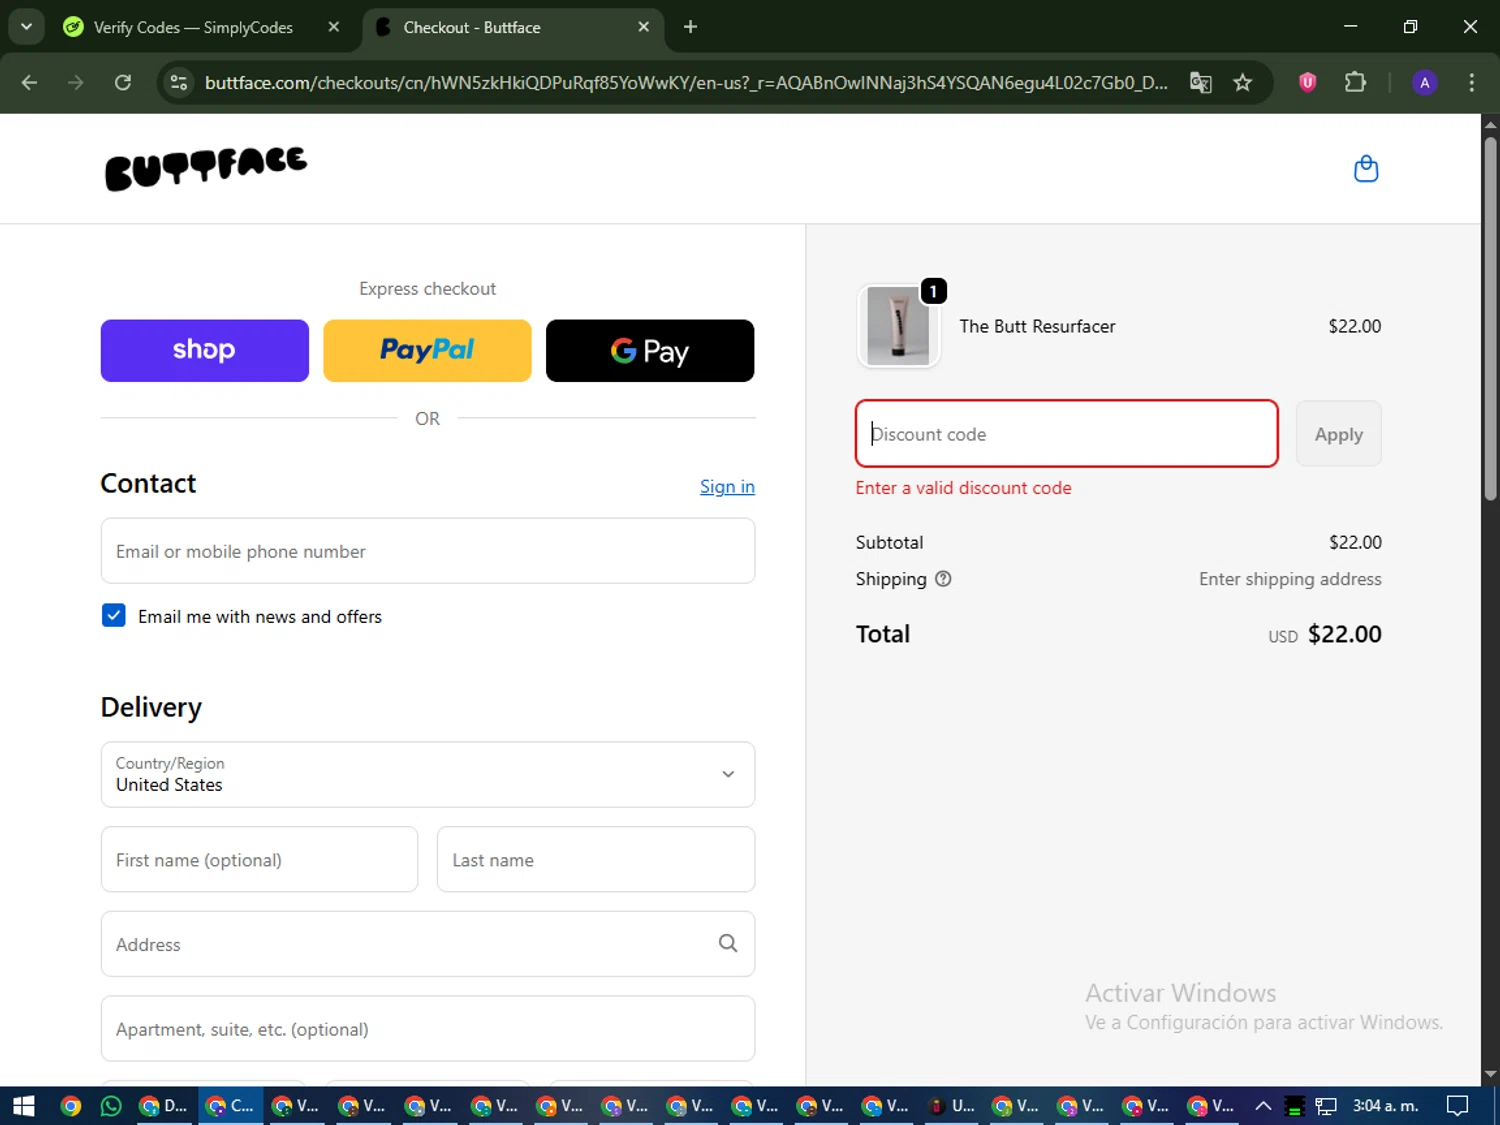Viewport: 1500px width, 1125px height.
Task: Pay with PayPal button
Action: pos(427,351)
